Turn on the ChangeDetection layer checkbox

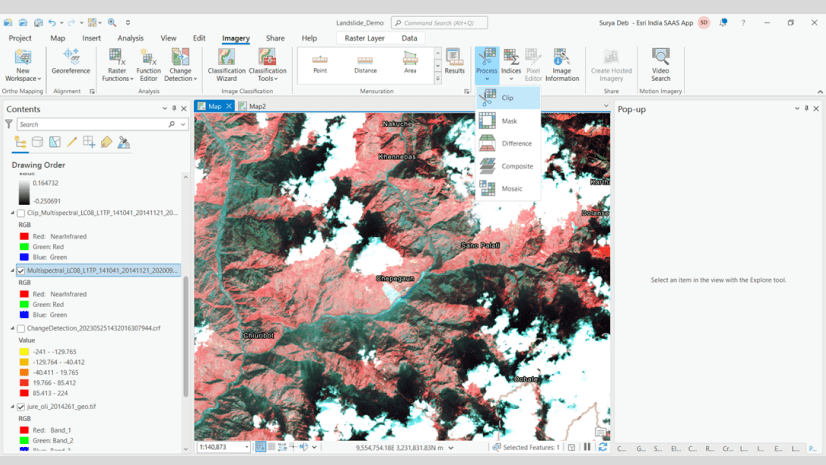[21, 328]
